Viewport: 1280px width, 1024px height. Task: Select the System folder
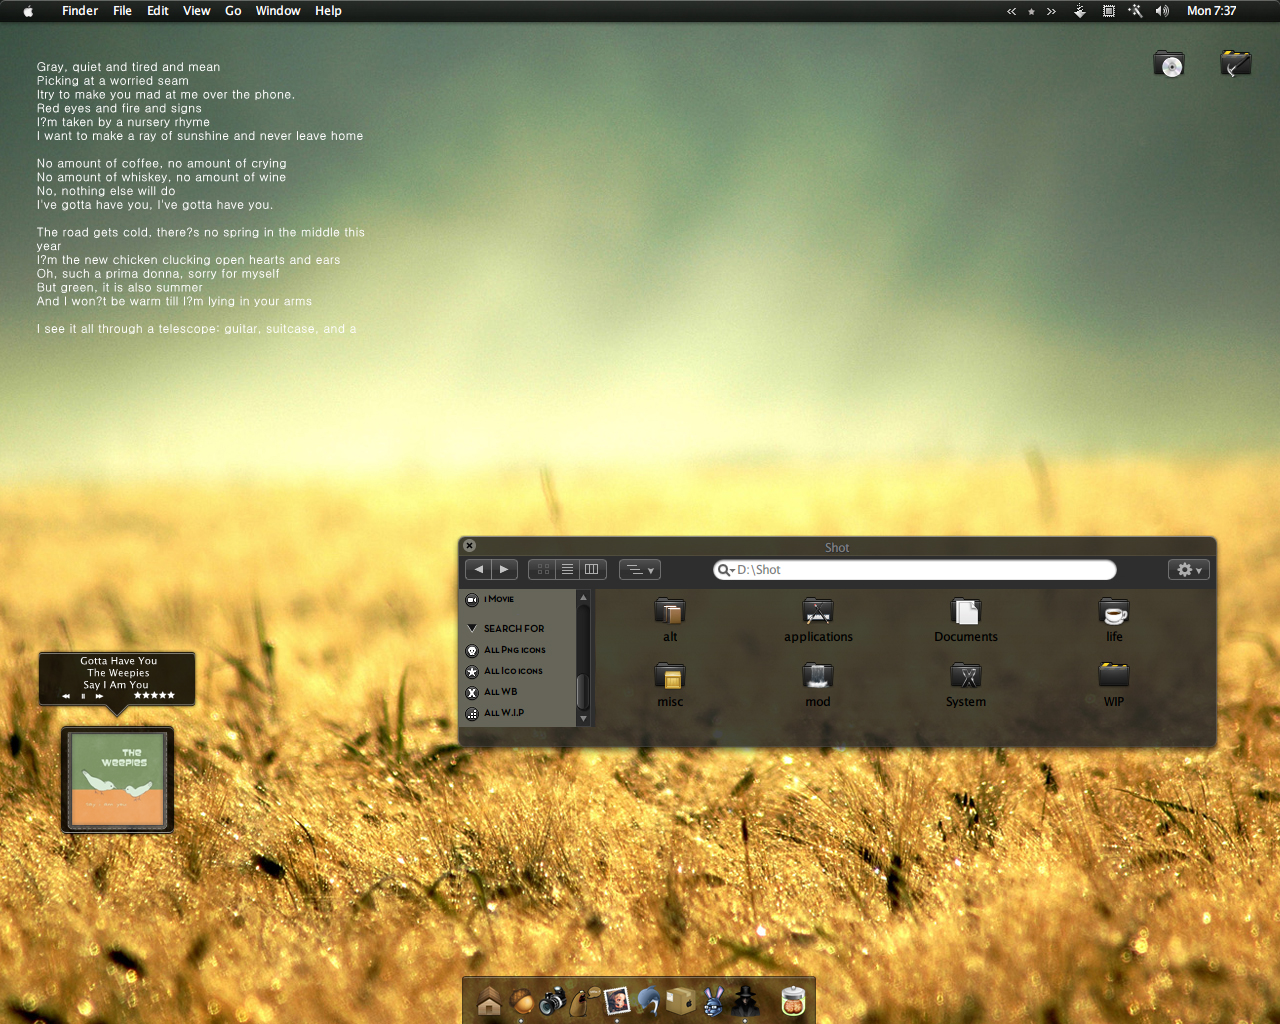click(x=966, y=685)
